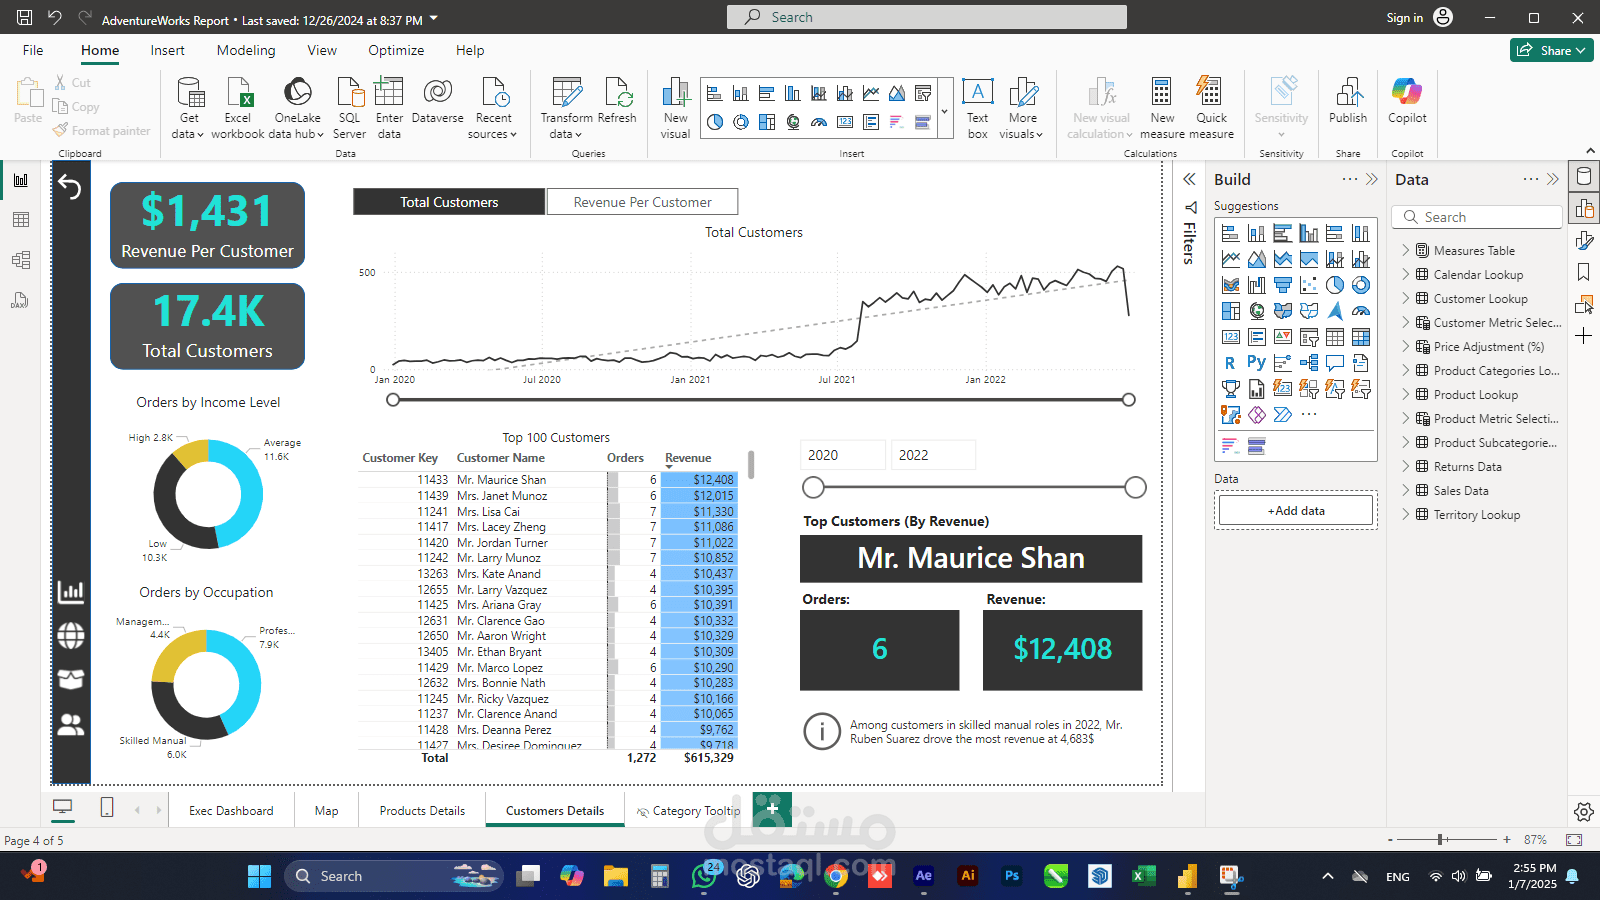
Task: Open Chrome from the taskbar
Action: [836, 876]
